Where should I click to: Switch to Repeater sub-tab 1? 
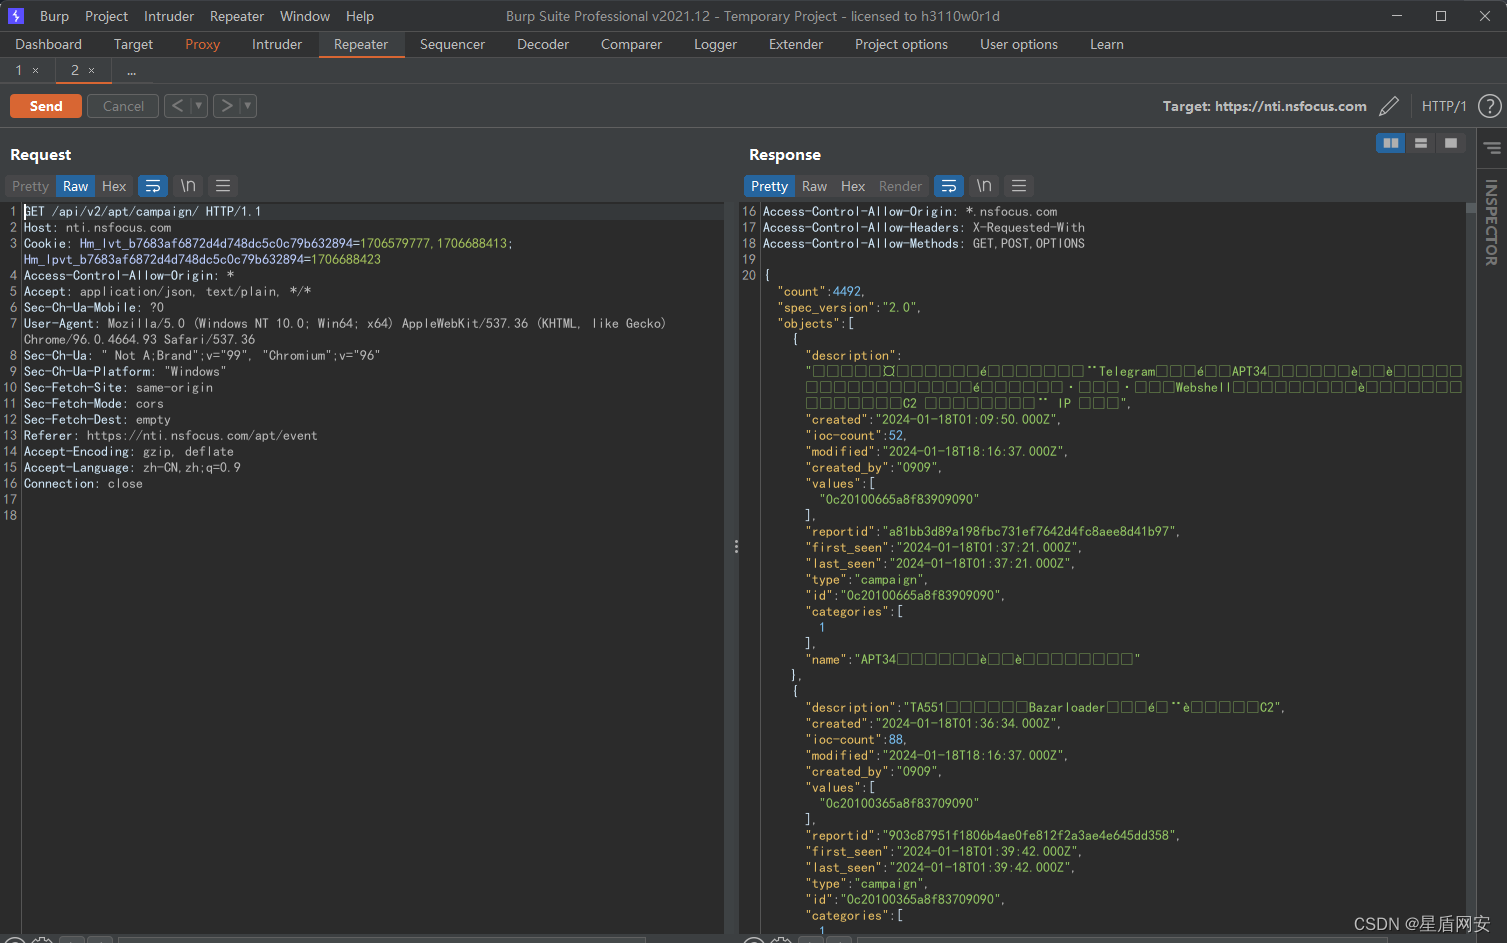[x=18, y=70]
